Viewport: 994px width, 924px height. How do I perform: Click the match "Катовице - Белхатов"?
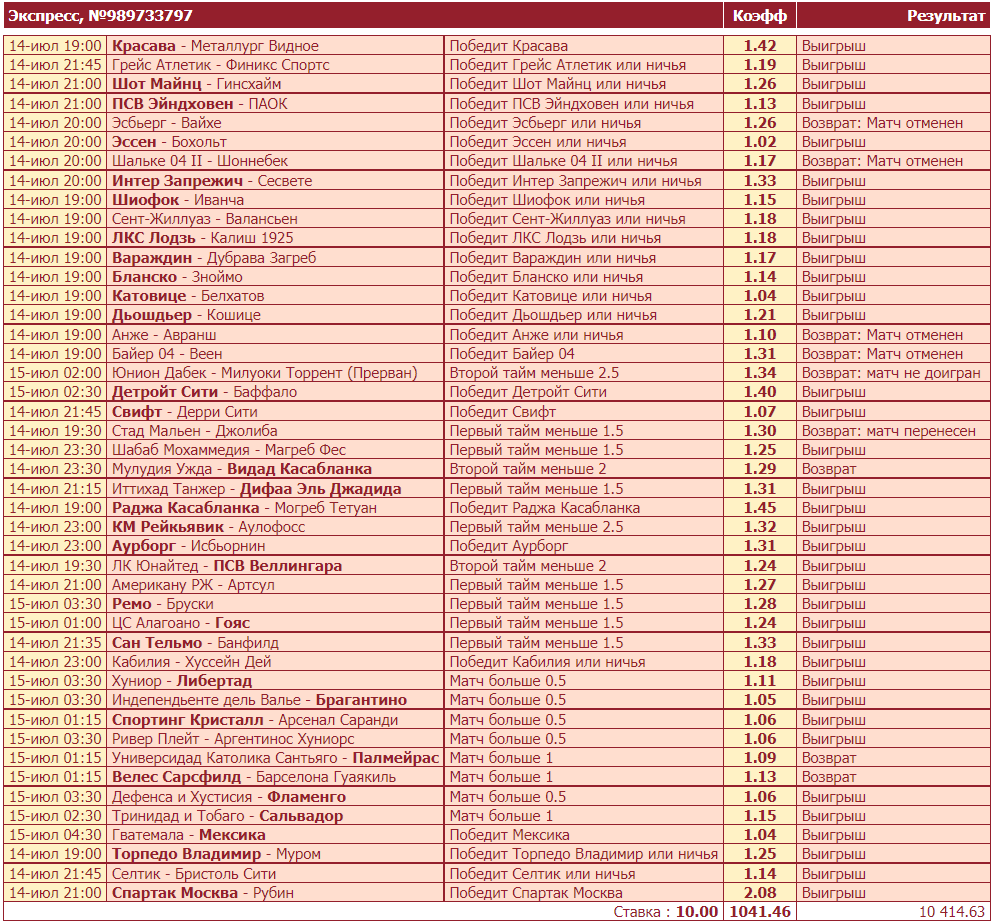click(x=188, y=296)
